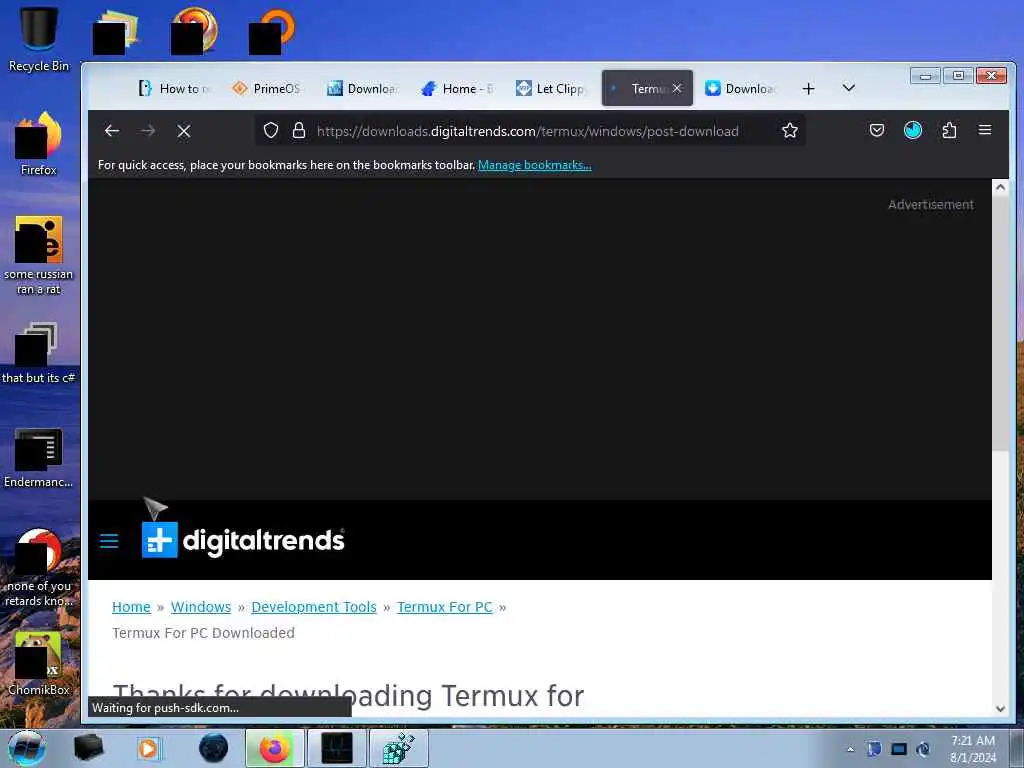This screenshot has height=768, width=1024.
Task: Follow the Development Tools breadcrumb link
Action: pos(313,607)
